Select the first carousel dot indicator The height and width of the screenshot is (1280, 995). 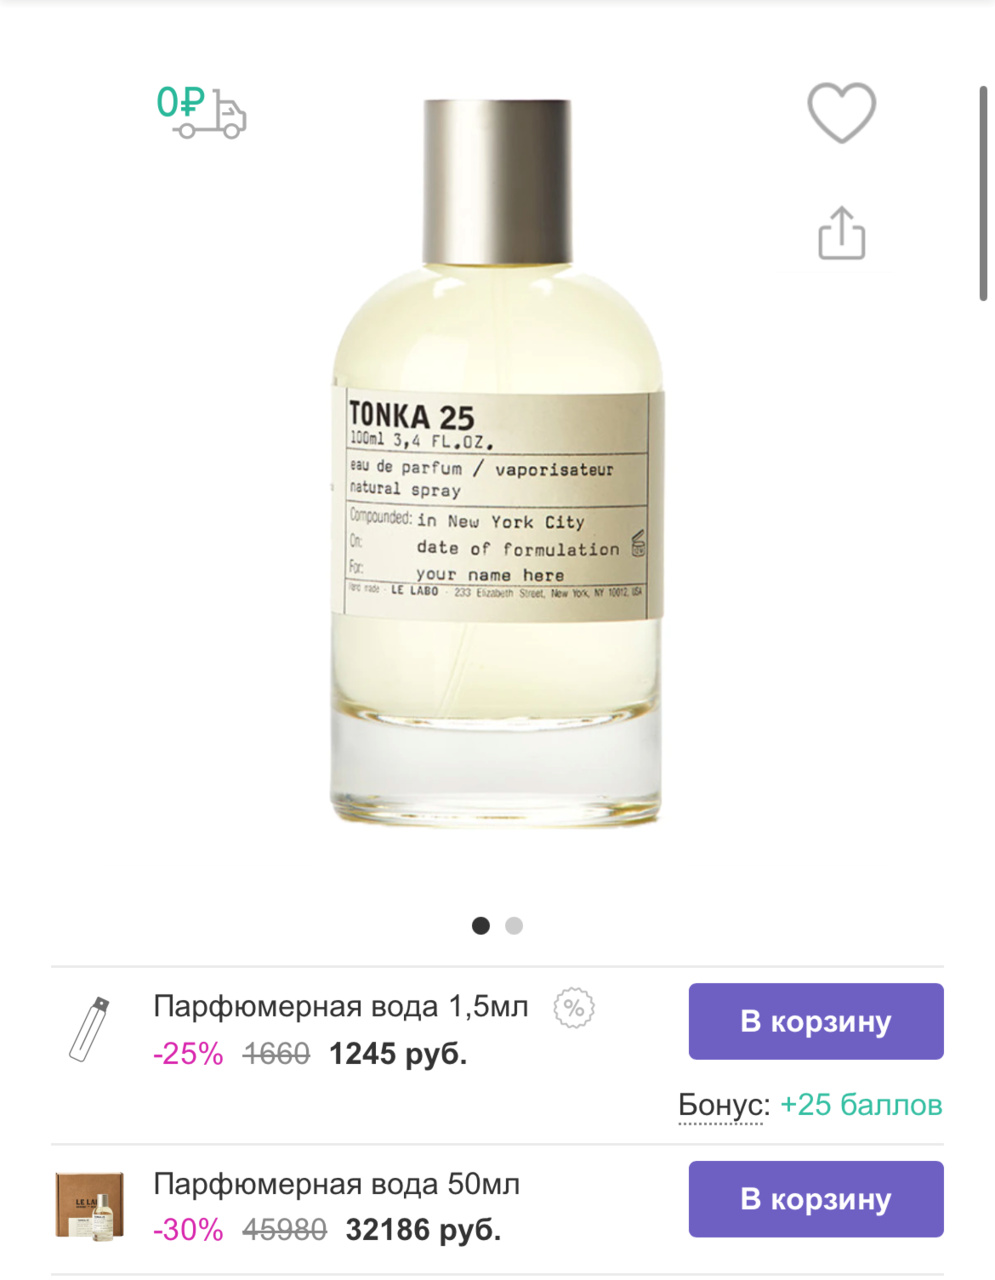click(x=481, y=926)
